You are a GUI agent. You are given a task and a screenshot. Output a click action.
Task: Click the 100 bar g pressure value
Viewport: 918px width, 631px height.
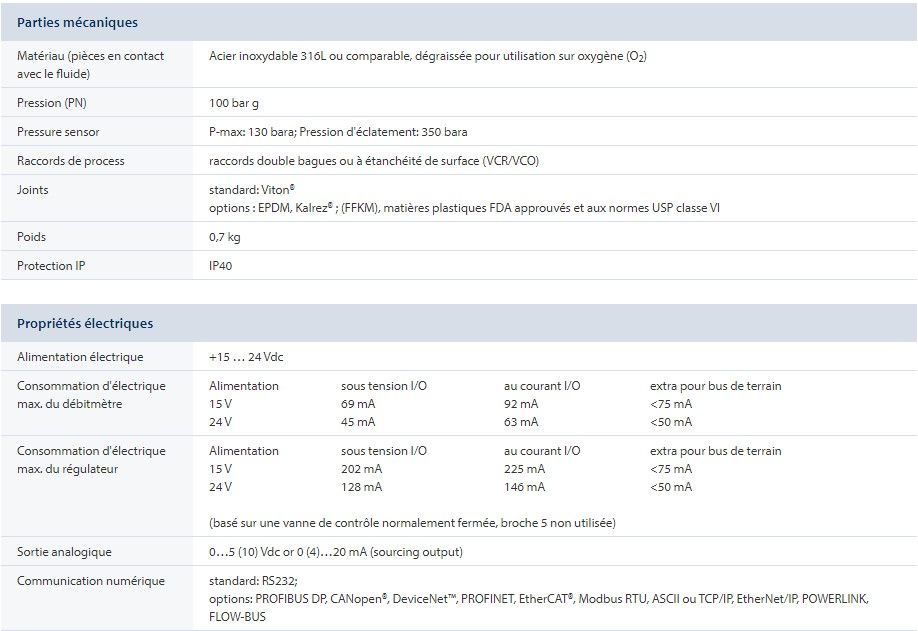(x=236, y=103)
